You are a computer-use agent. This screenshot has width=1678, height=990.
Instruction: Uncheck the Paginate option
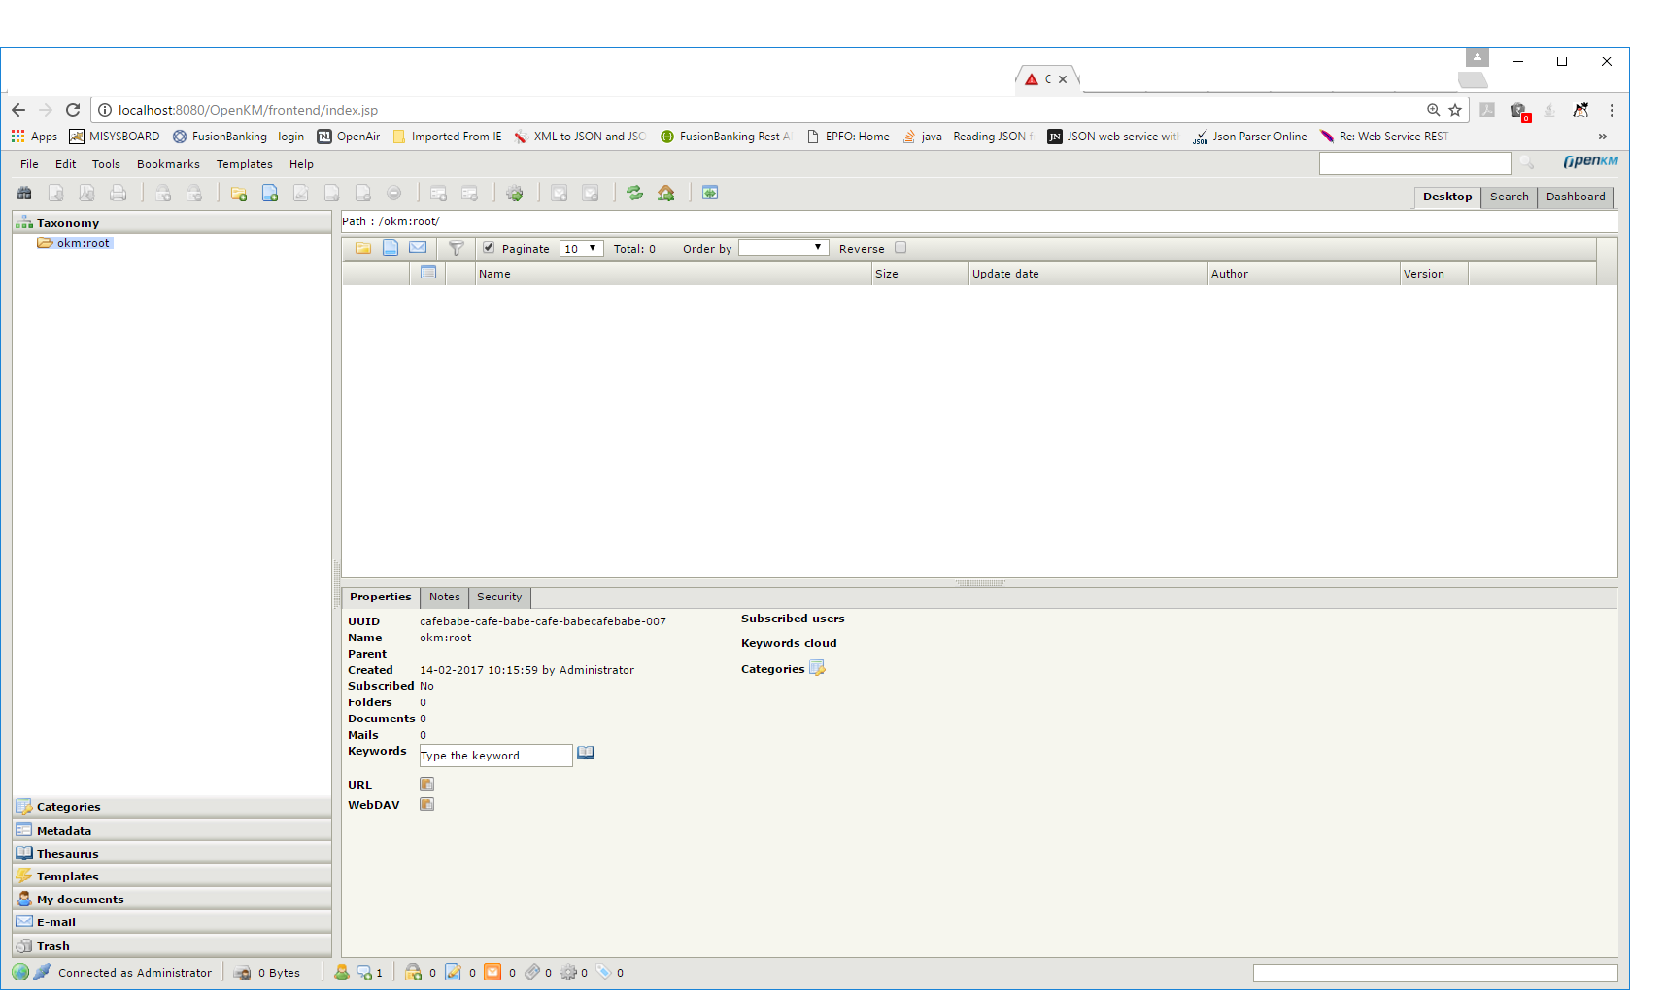489,247
